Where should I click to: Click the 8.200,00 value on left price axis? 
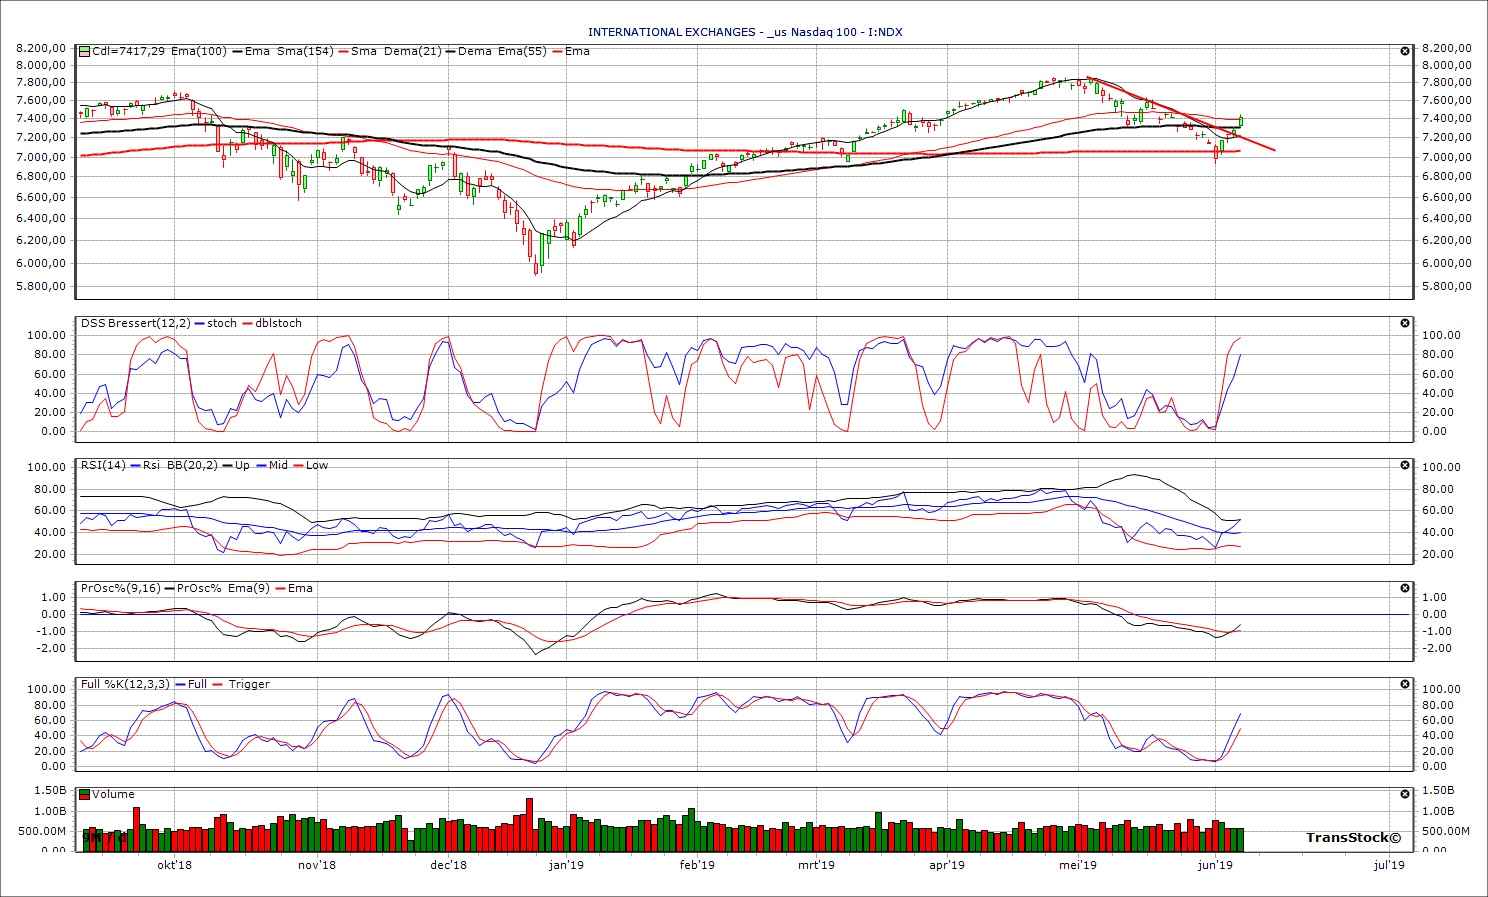(42, 47)
